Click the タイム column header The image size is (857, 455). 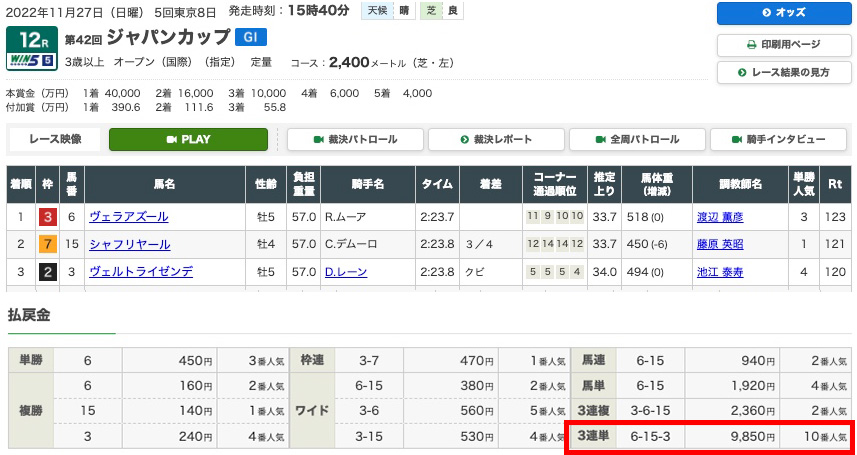click(437, 185)
